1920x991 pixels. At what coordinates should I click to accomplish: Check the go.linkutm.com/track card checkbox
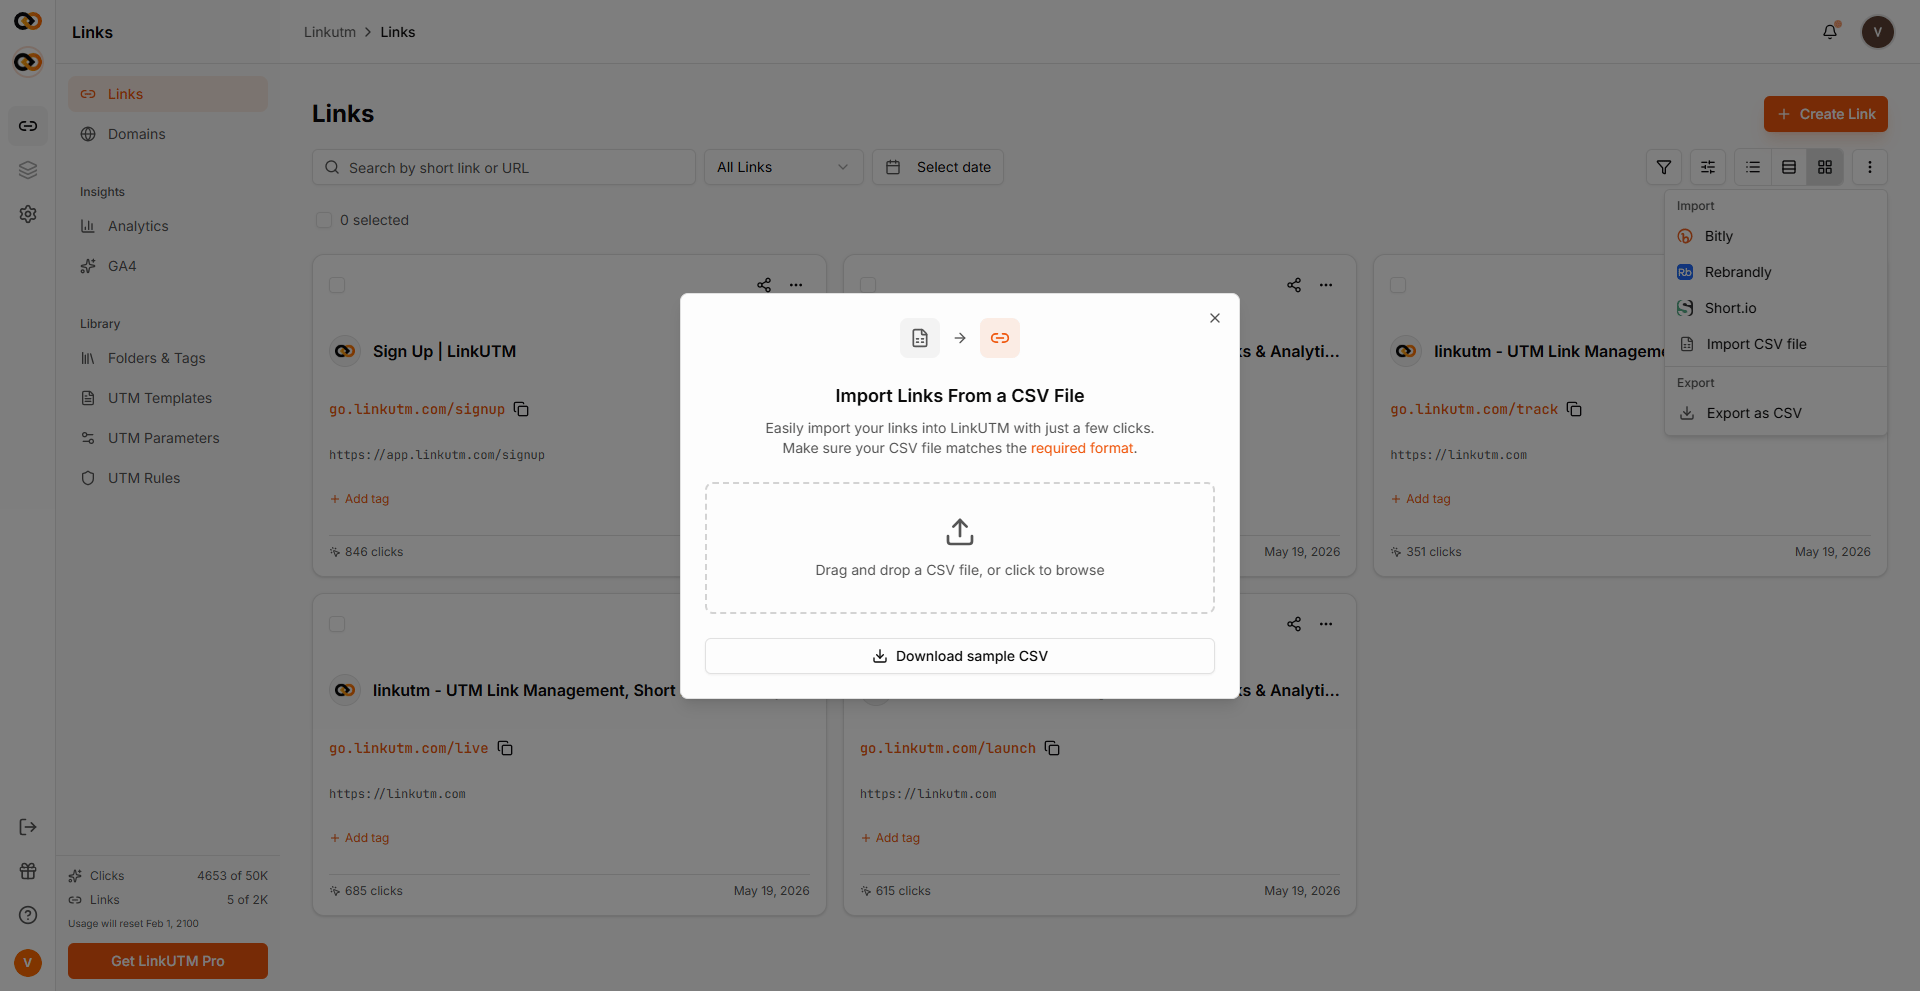1398,285
